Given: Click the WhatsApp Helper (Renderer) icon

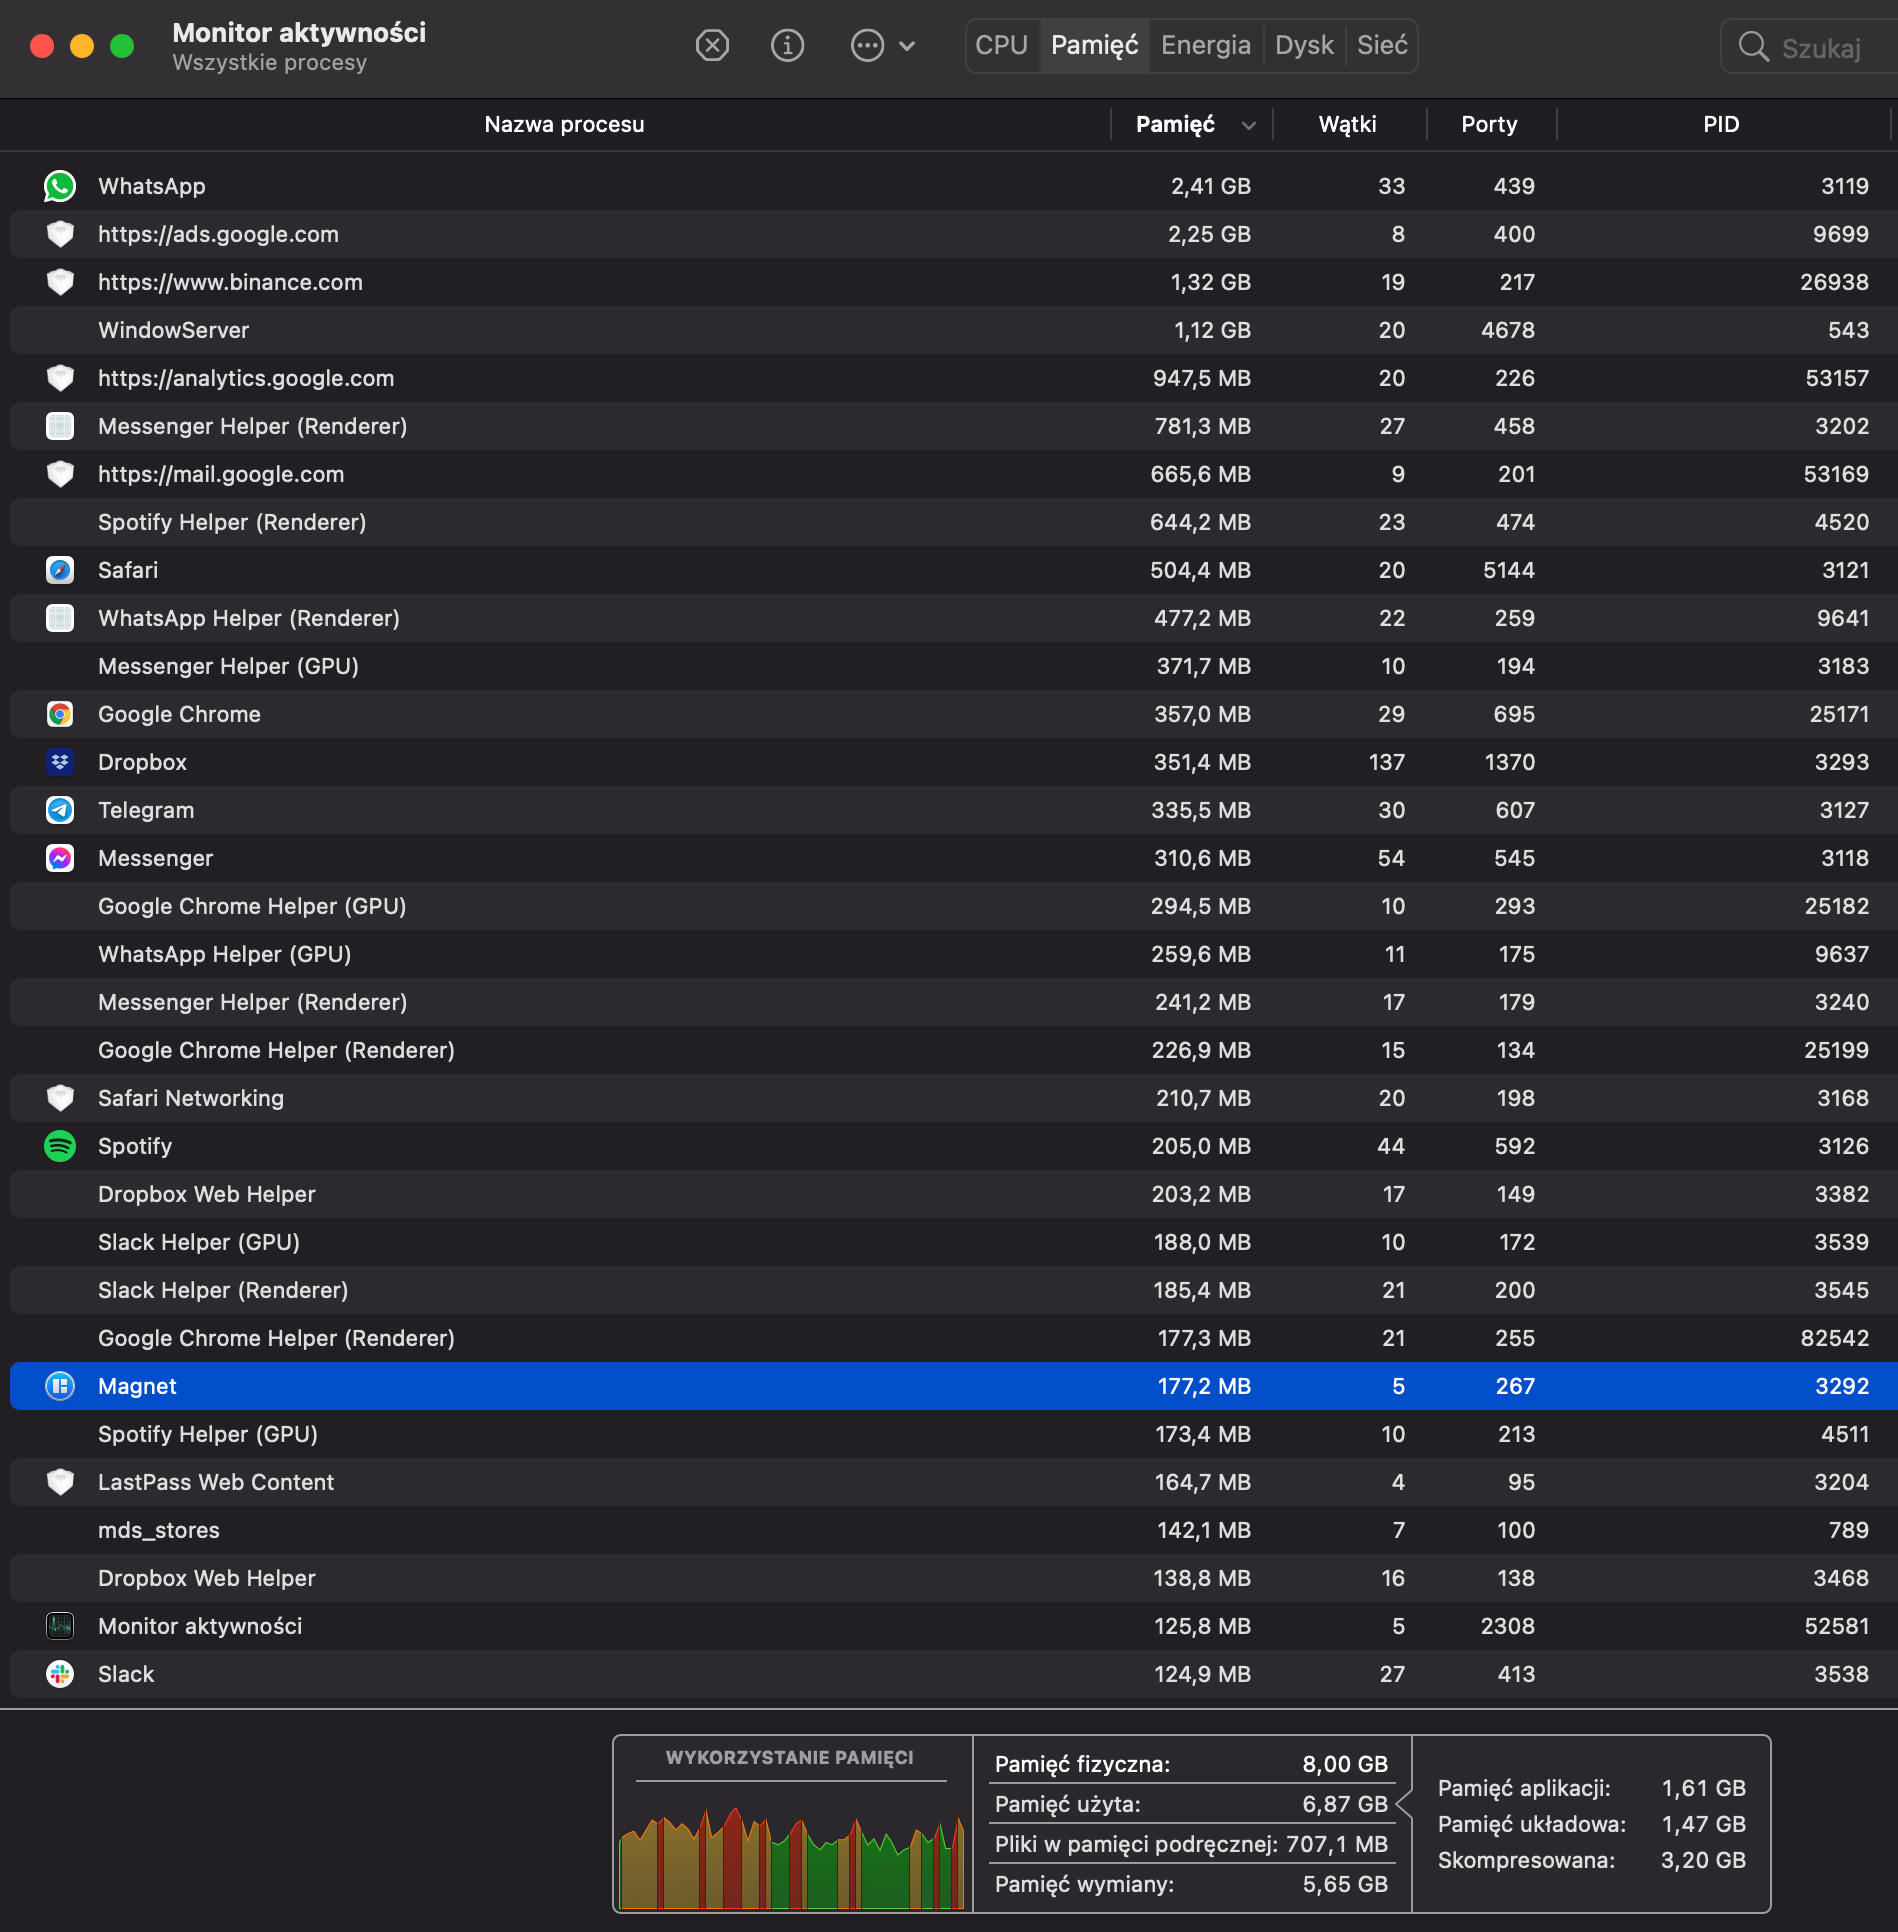Looking at the screenshot, I should pyautogui.click(x=60, y=618).
